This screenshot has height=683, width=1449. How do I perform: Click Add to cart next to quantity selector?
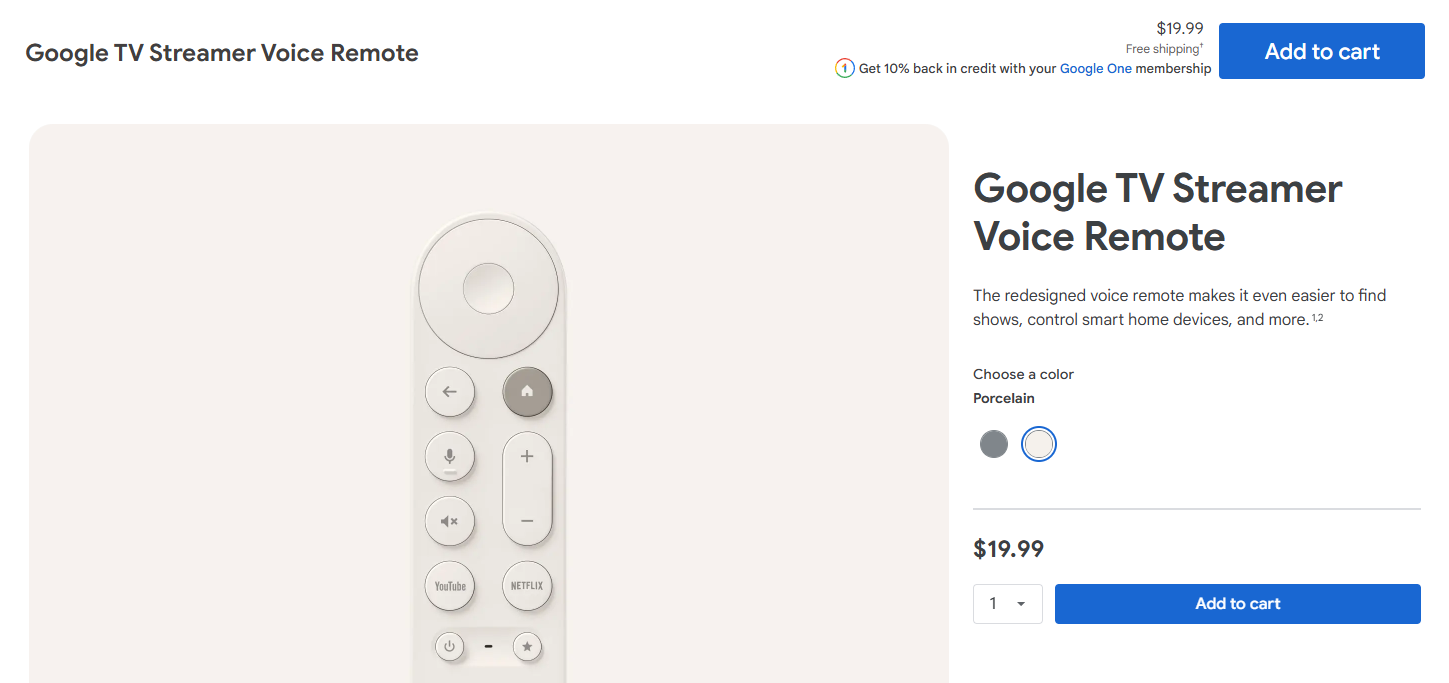point(1237,604)
